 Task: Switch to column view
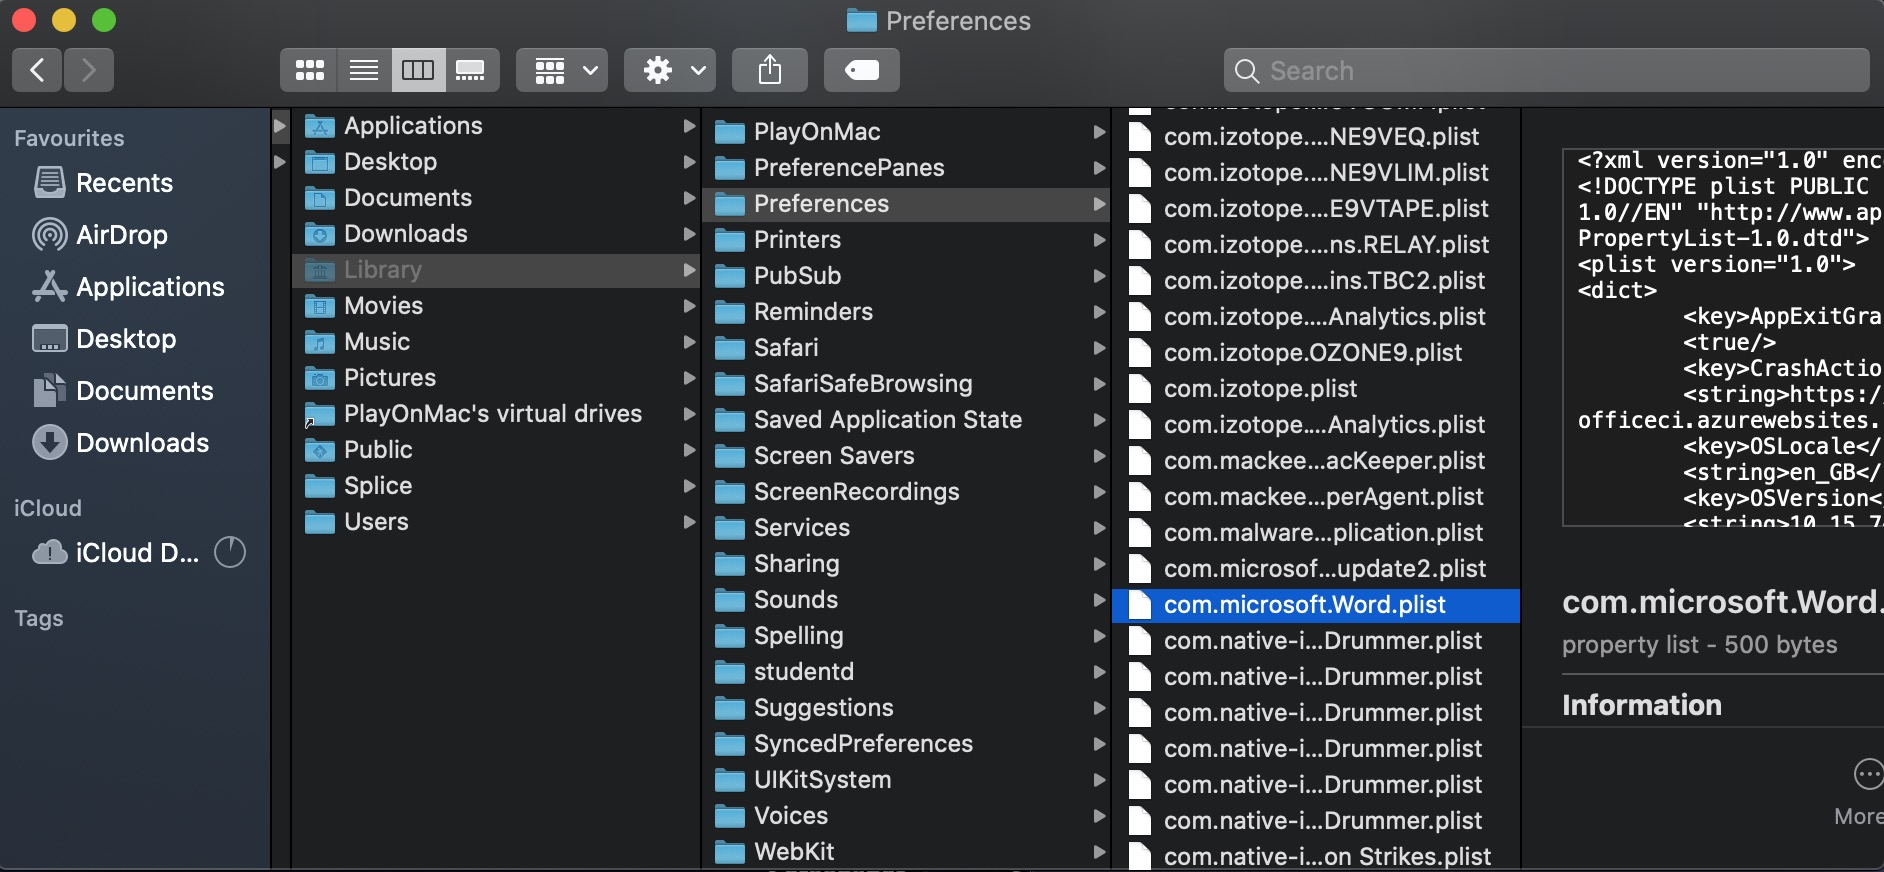point(418,70)
